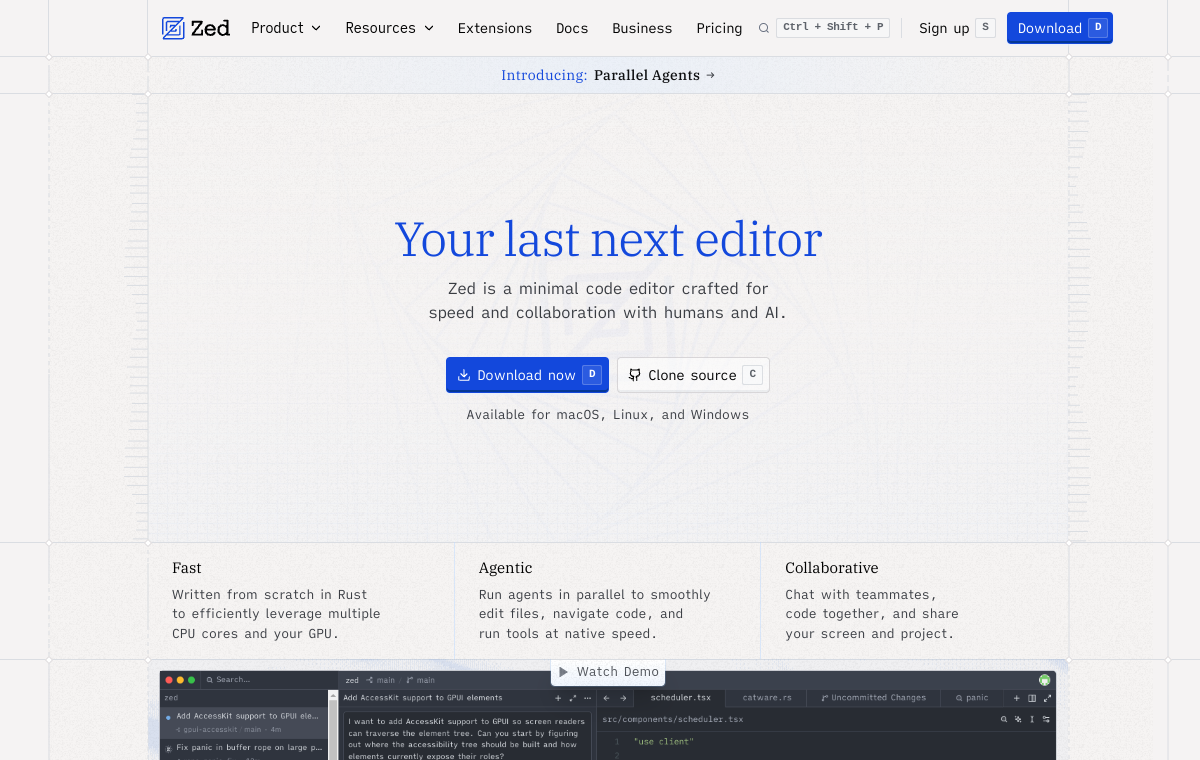Click the Sign up link
The image size is (1200, 760).
(x=956, y=28)
